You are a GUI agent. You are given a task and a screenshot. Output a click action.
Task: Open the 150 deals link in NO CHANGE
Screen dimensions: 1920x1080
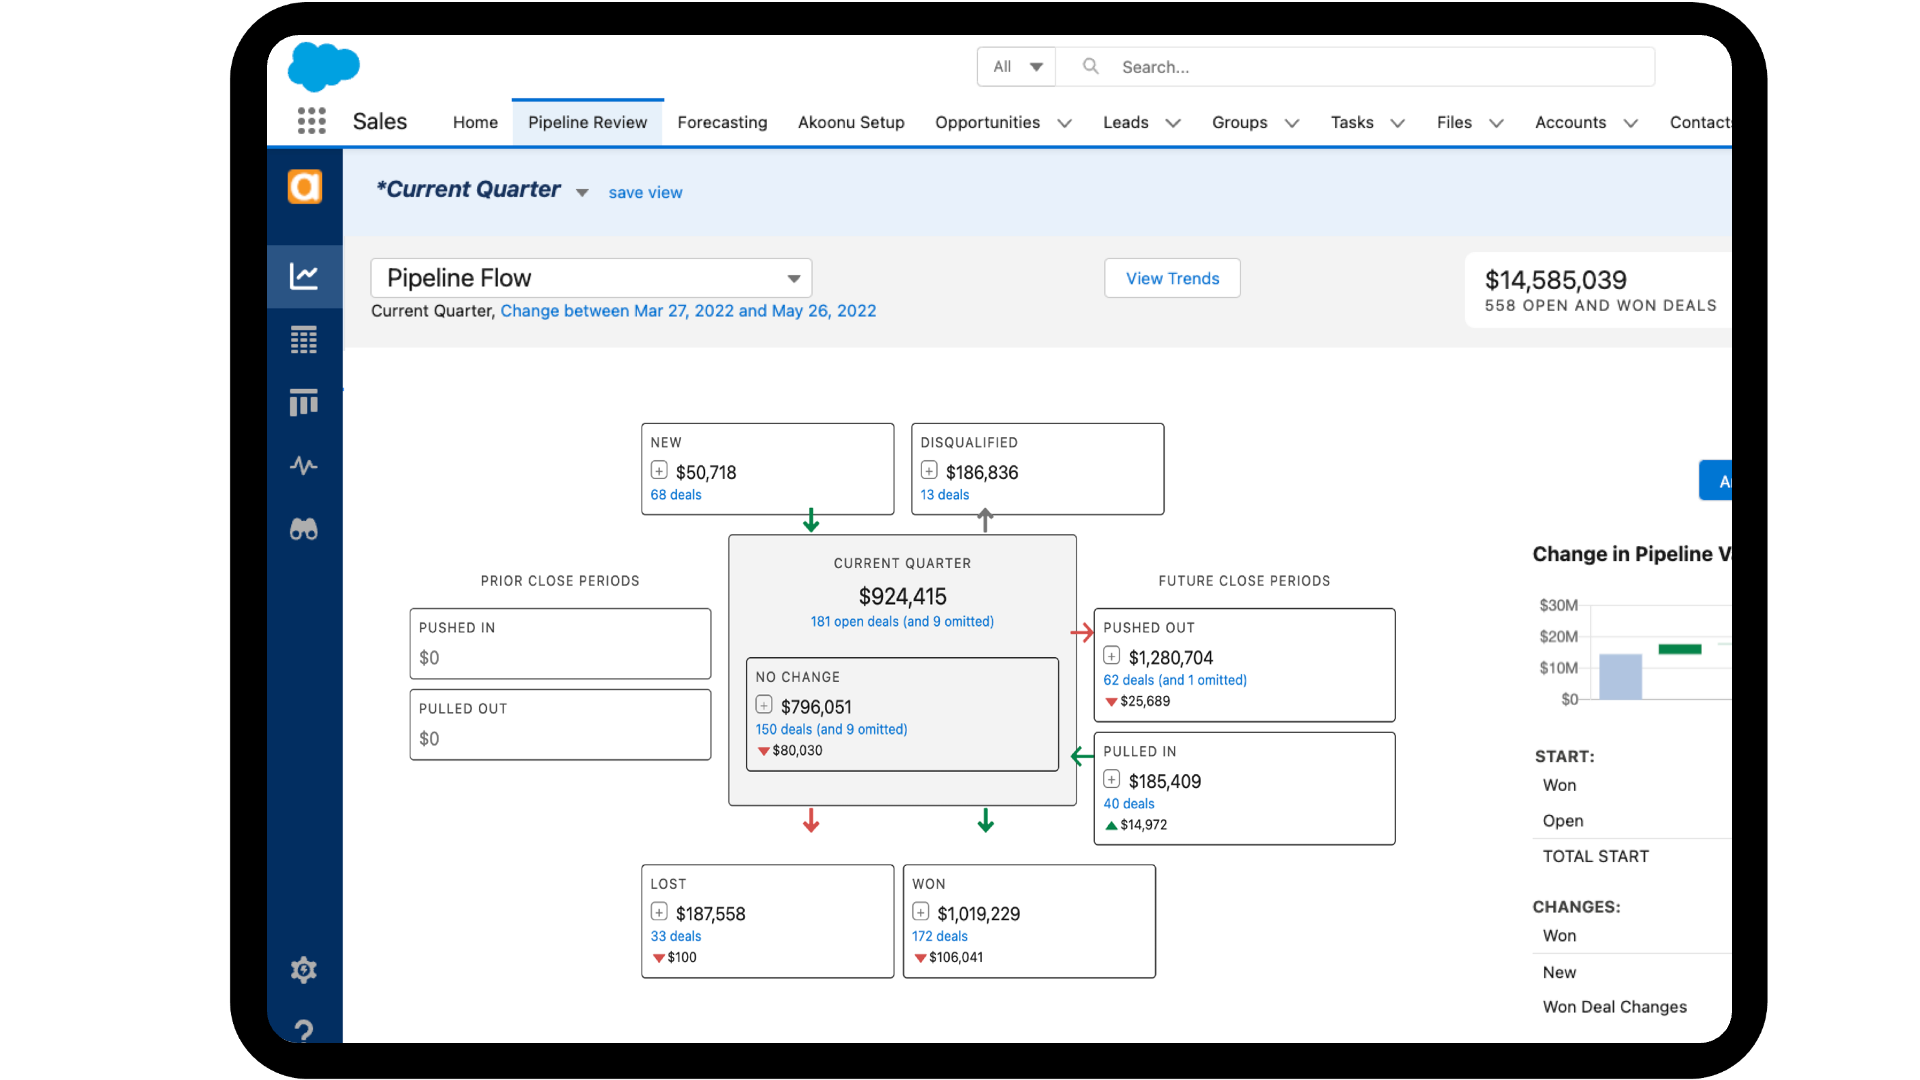[831, 730]
